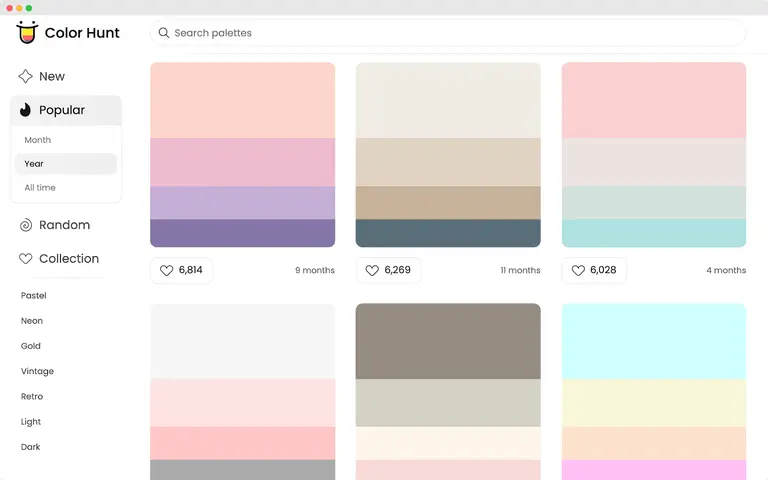768x480 pixels.
Task: Select off-white swatch in 6,269 palette
Action: 448,100
